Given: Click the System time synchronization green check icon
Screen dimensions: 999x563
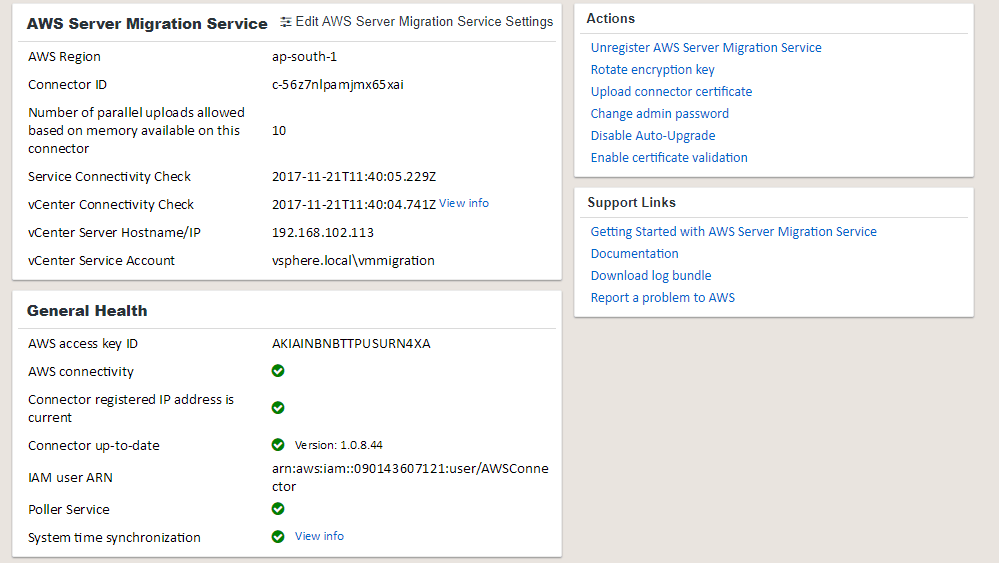Looking at the screenshot, I should pyautogui.click(x=278, y=537).
